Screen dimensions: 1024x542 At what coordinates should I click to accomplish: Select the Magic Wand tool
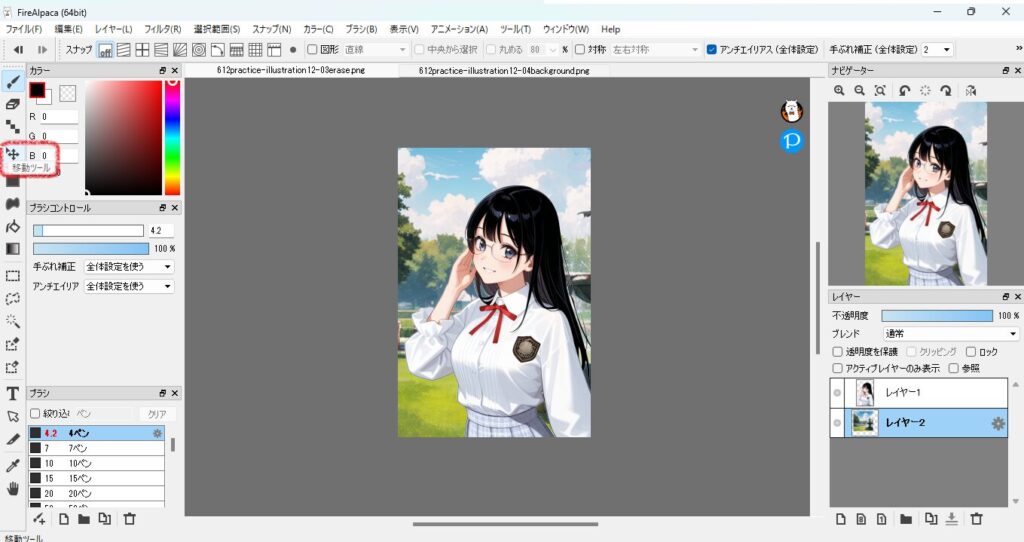(12, 321)
